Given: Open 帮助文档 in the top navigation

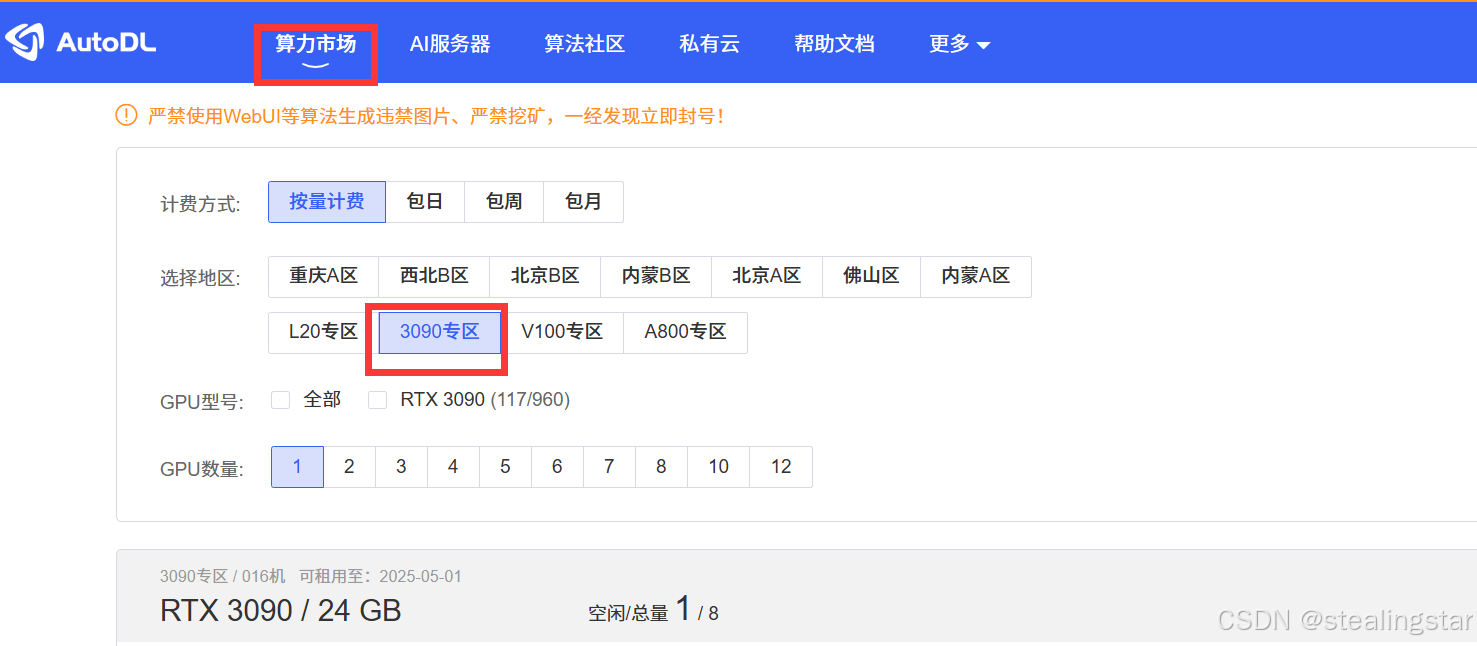Looking at the screenshot, I should point(834,44).
